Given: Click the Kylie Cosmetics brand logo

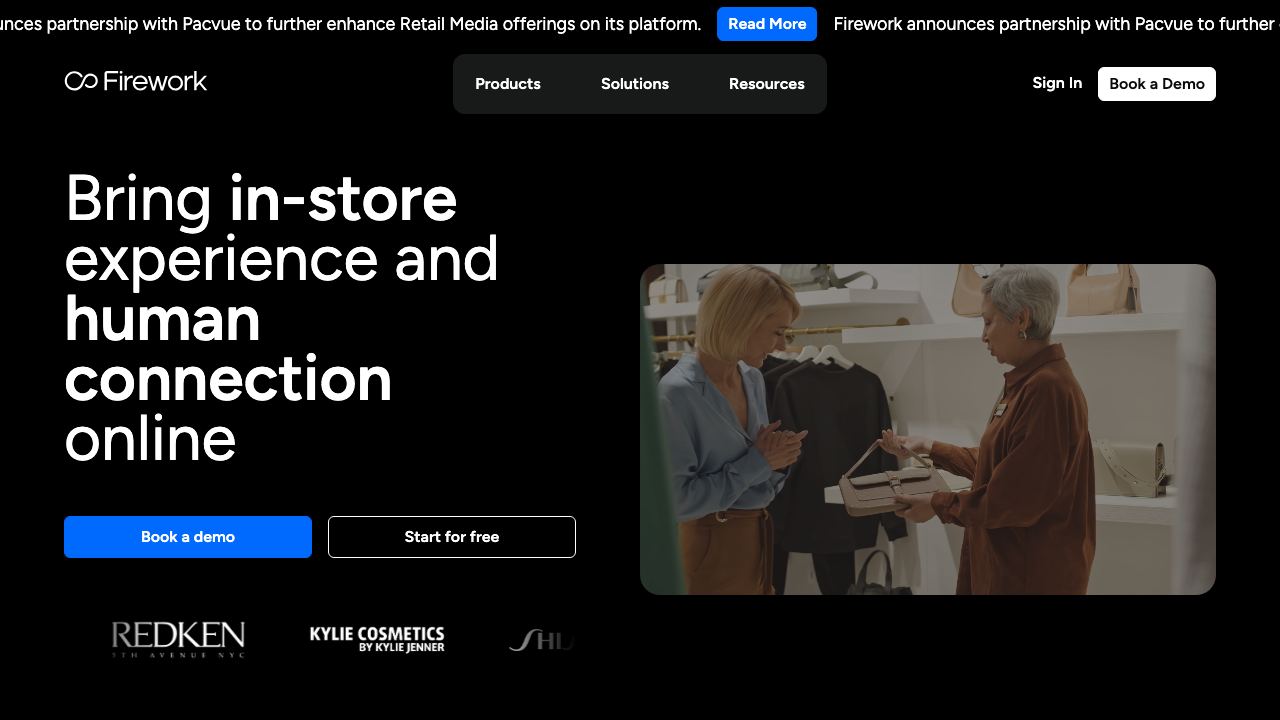Looking at the screenshot, I should (377, 640).
